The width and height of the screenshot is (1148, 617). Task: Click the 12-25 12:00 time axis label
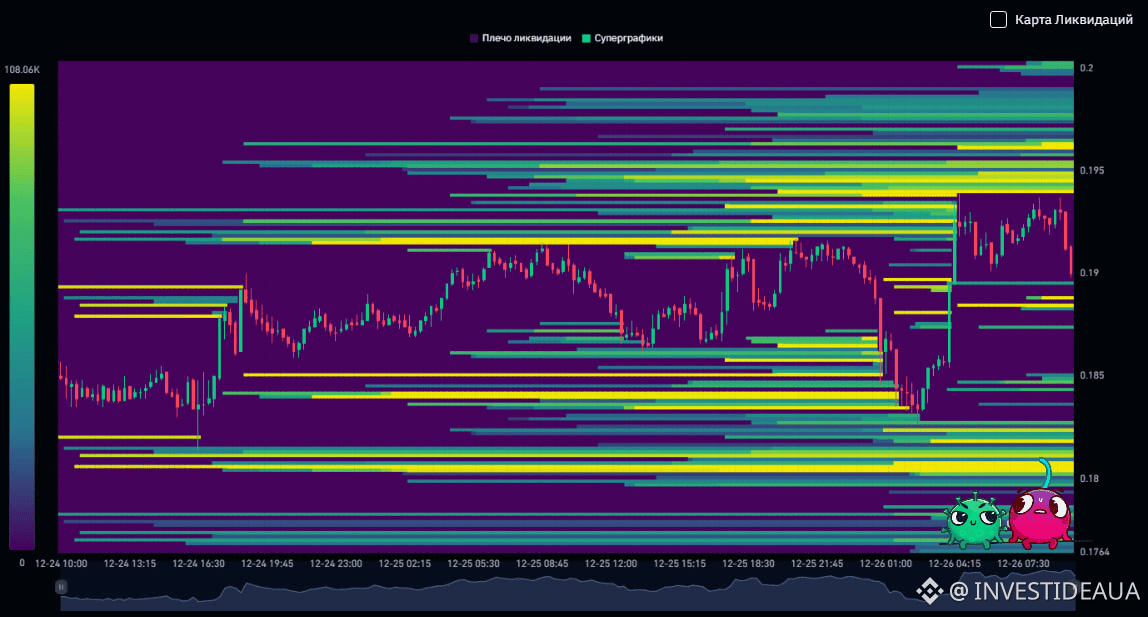point(612,564)
